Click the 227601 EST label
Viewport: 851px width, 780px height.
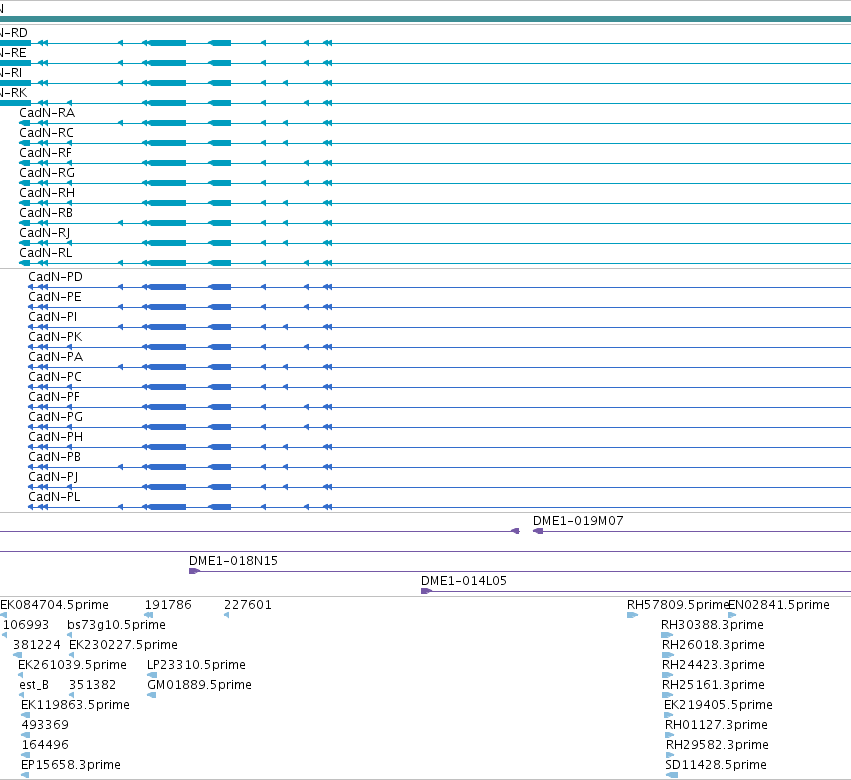click(x=248, y=605)
